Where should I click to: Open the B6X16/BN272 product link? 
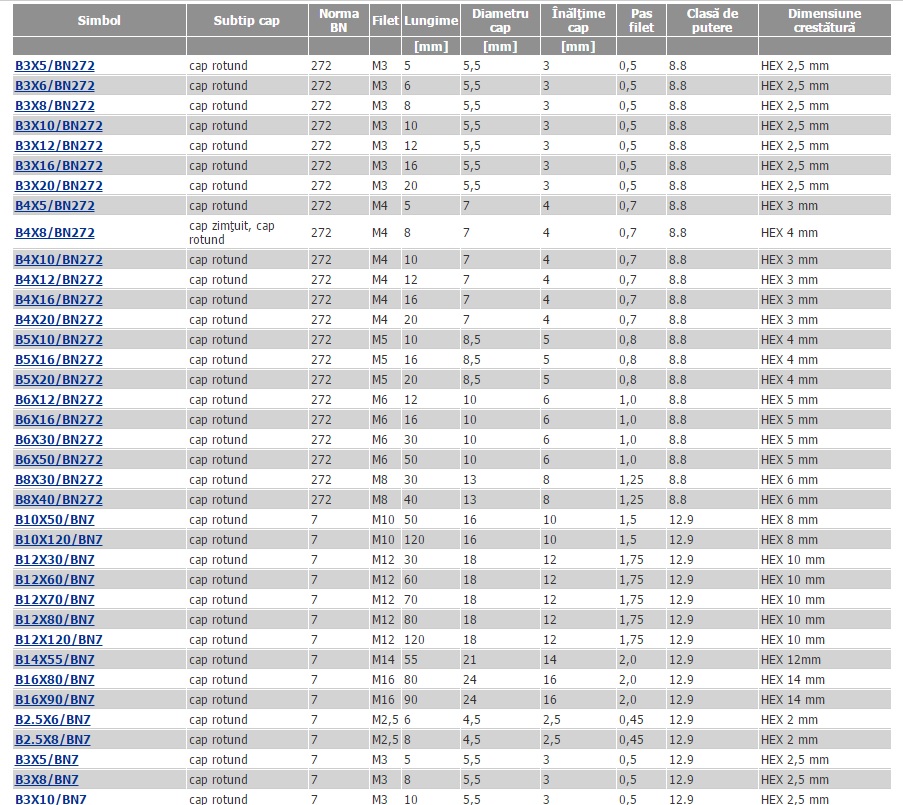(x=59, y=420)
